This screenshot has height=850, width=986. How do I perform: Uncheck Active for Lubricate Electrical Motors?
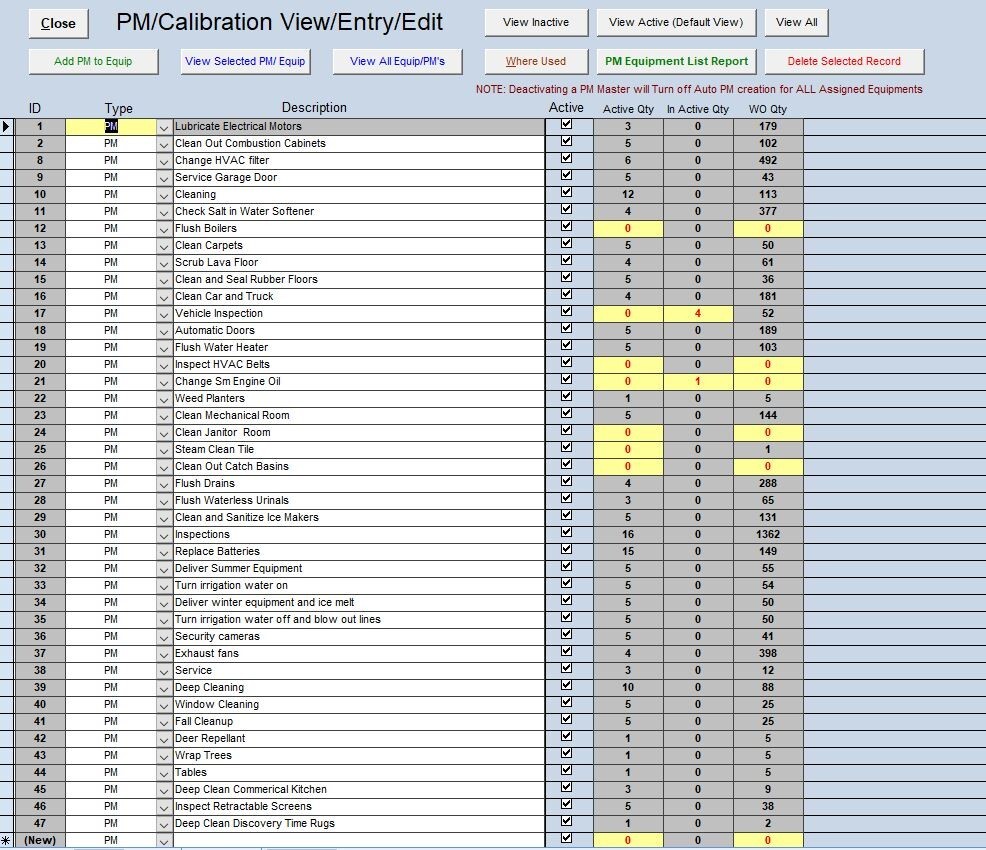point(567,126)
